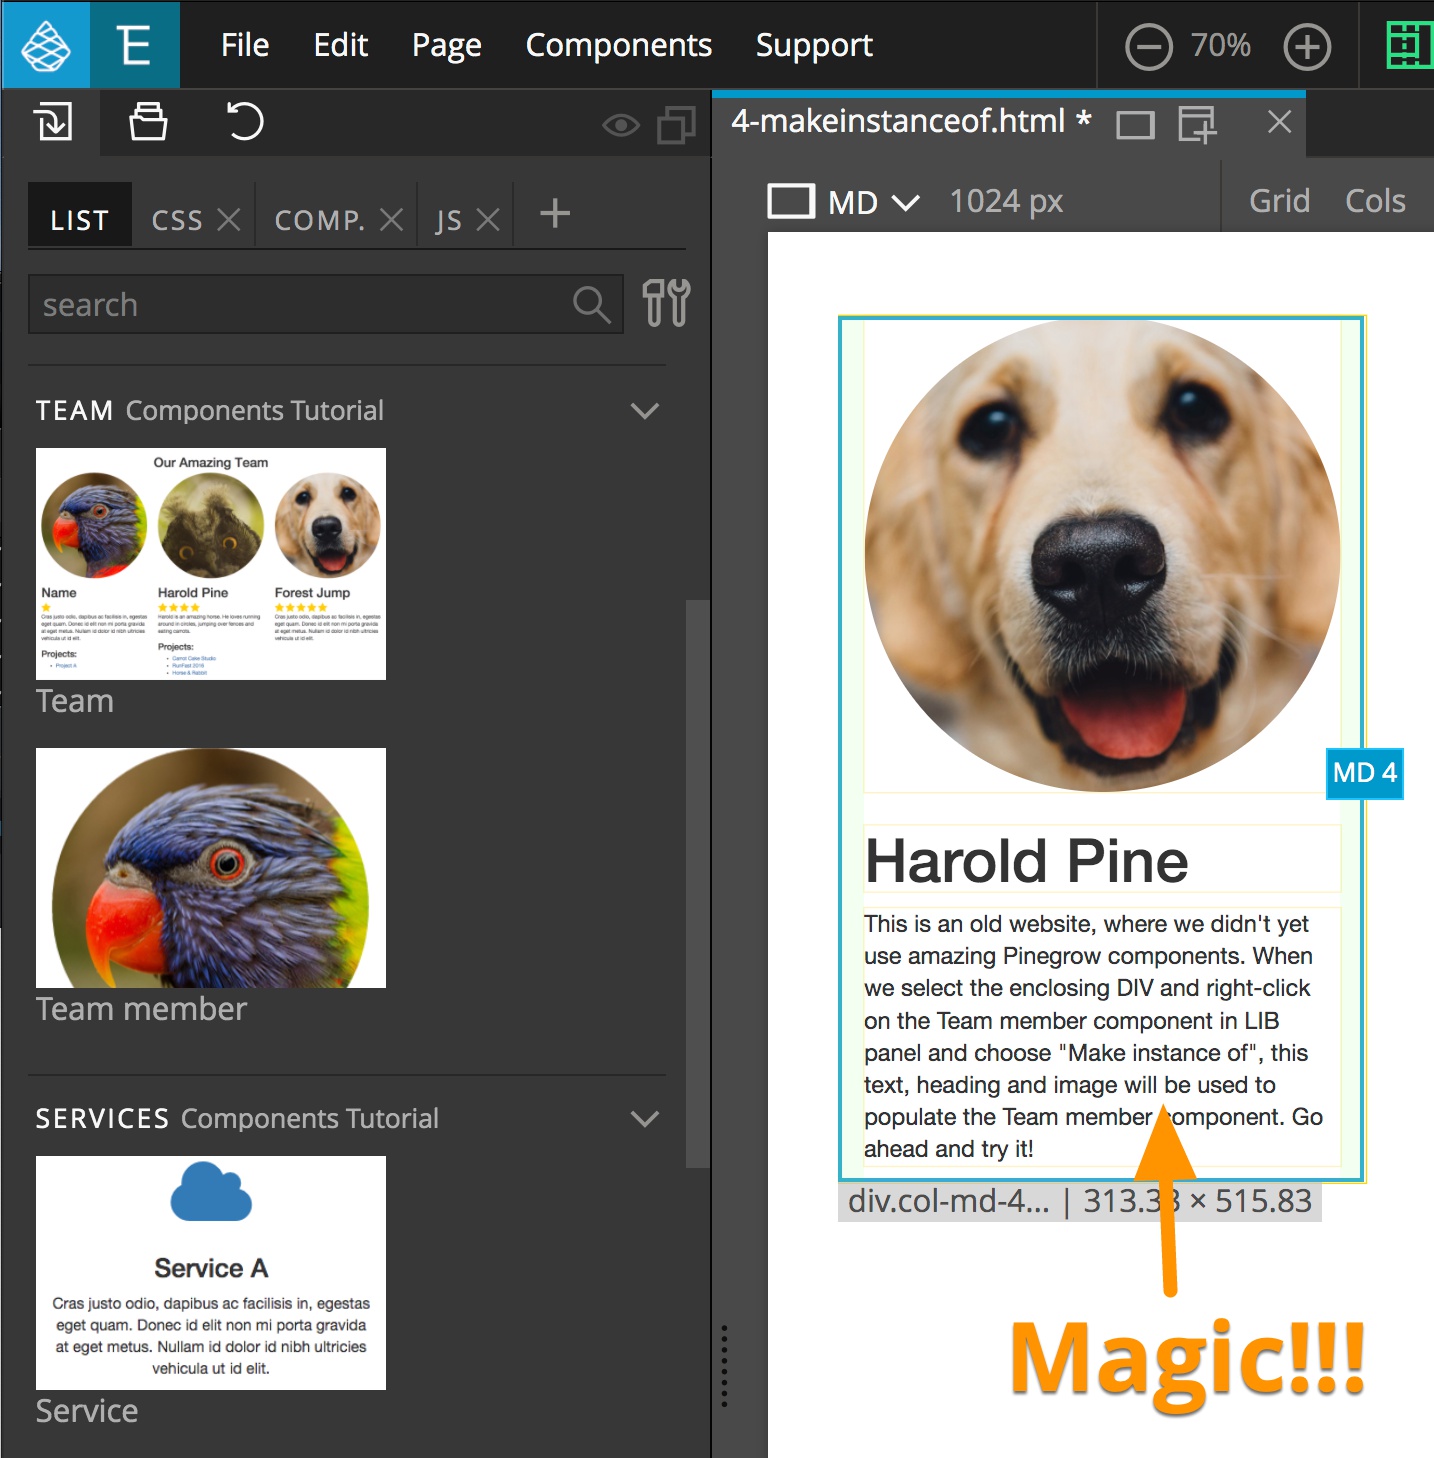Viewport: 1434px width, 1458px height.
Task: Click the device frame icon beside MD
Action: 791,201
